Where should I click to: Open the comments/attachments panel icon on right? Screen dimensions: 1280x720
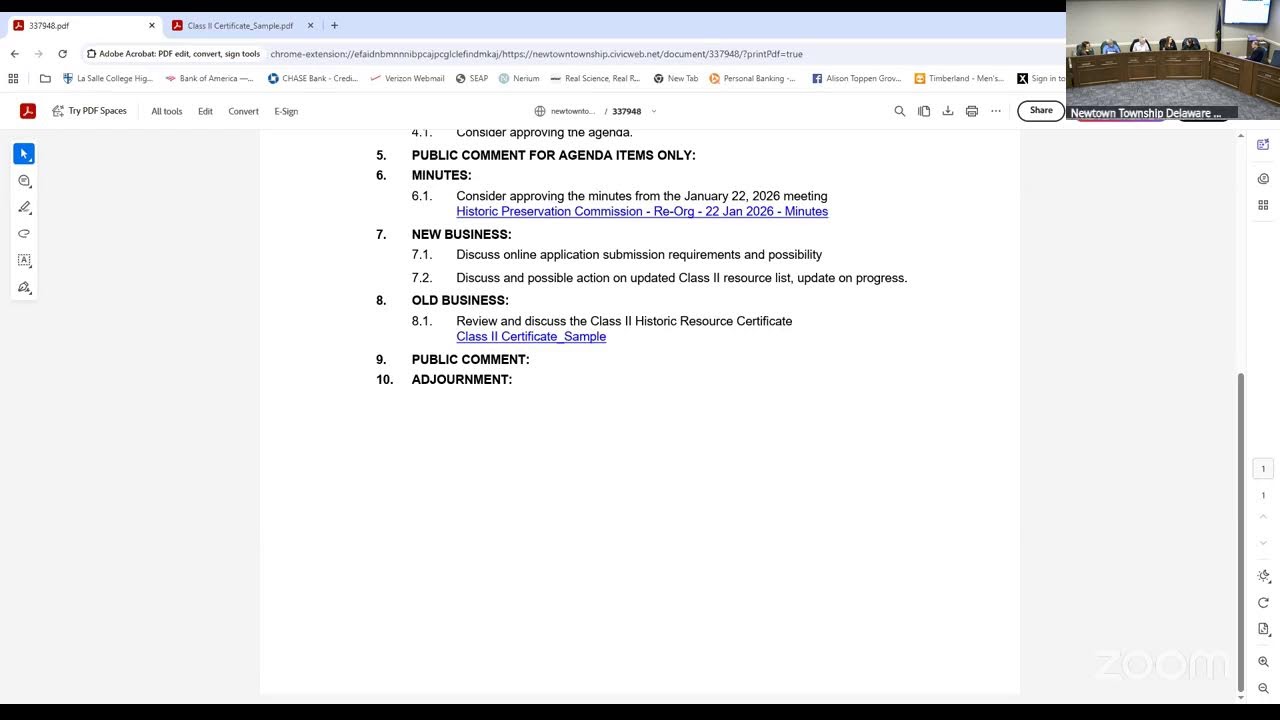pyautogui.click(x=1263, y=179)
